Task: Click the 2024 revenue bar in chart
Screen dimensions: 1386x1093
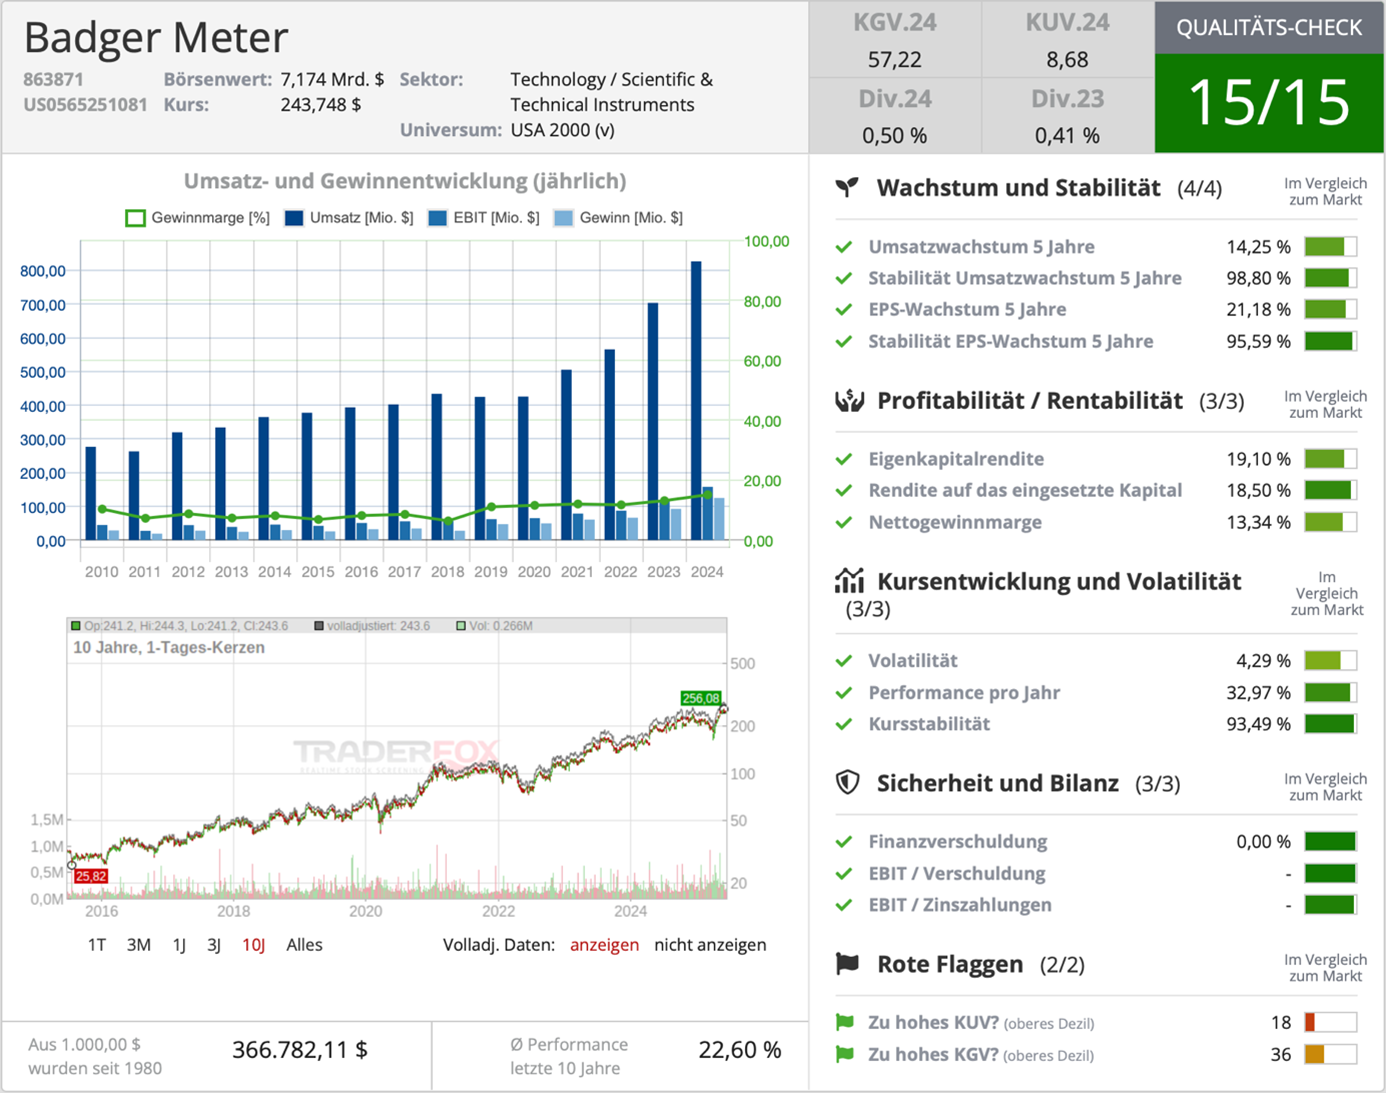Action: [696, 401]
